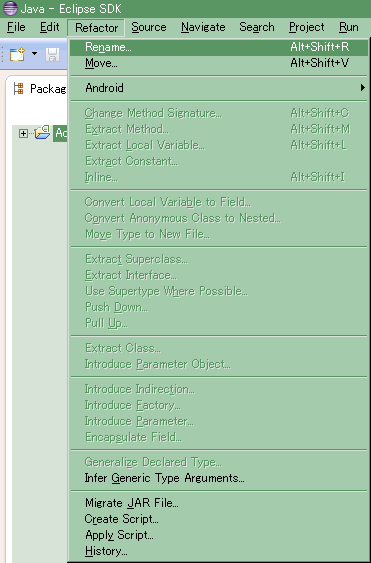Open the New wizard dropdown arrow

[x=34, y=54]
